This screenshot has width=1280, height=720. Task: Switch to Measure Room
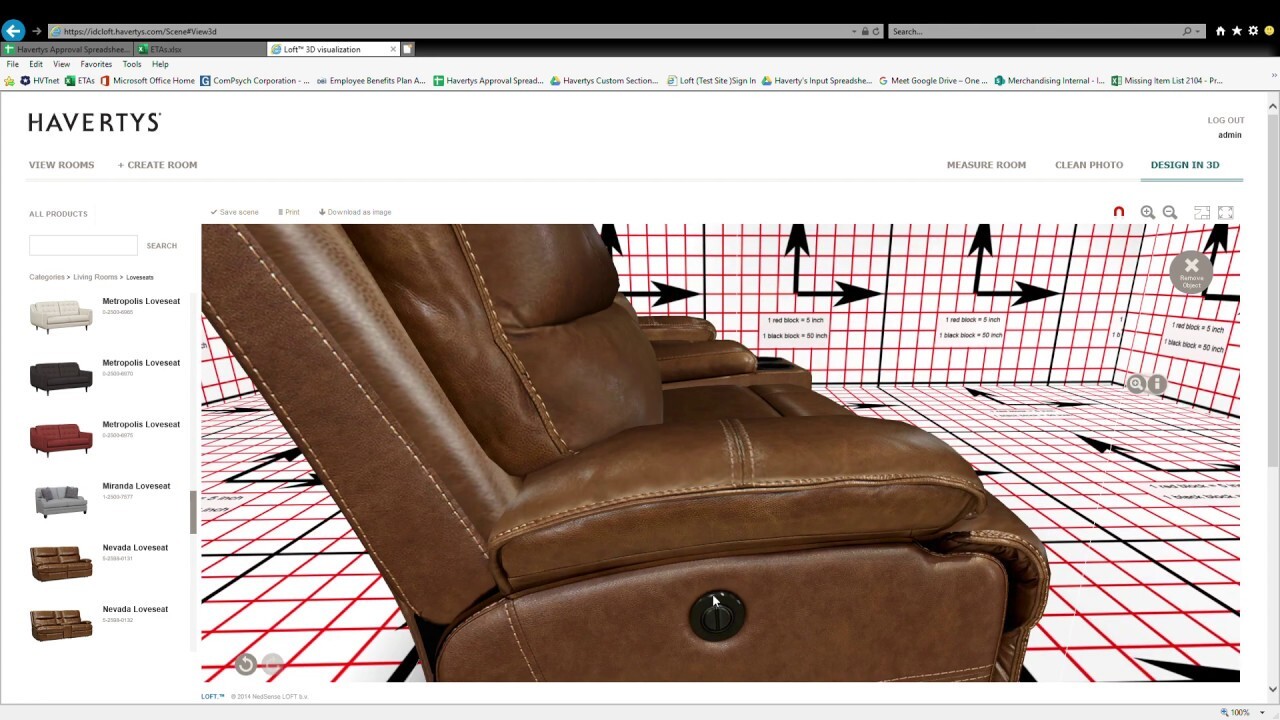(x=986, y=165)
